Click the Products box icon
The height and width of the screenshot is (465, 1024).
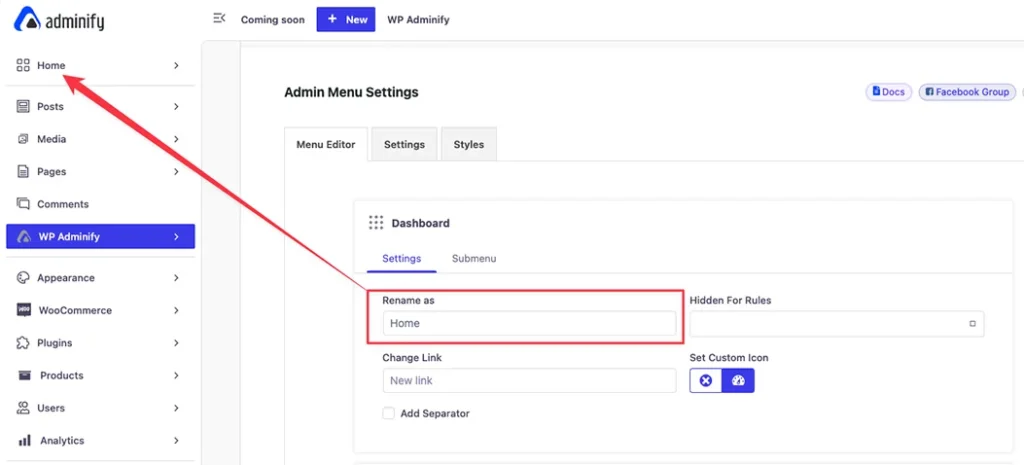tap(25, 376)
